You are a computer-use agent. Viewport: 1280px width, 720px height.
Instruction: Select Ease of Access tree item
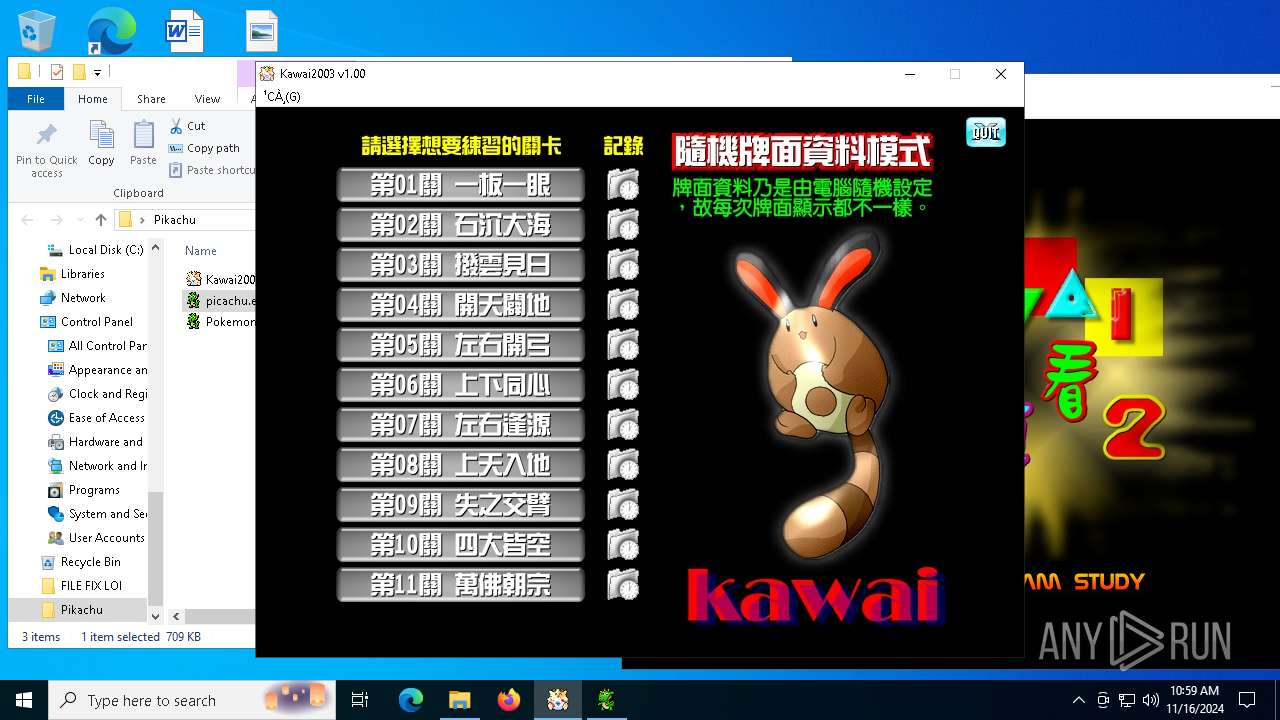97,418
